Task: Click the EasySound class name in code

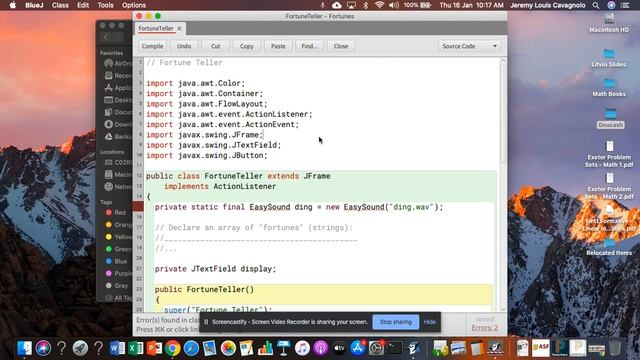Action: tap(270, 207)
